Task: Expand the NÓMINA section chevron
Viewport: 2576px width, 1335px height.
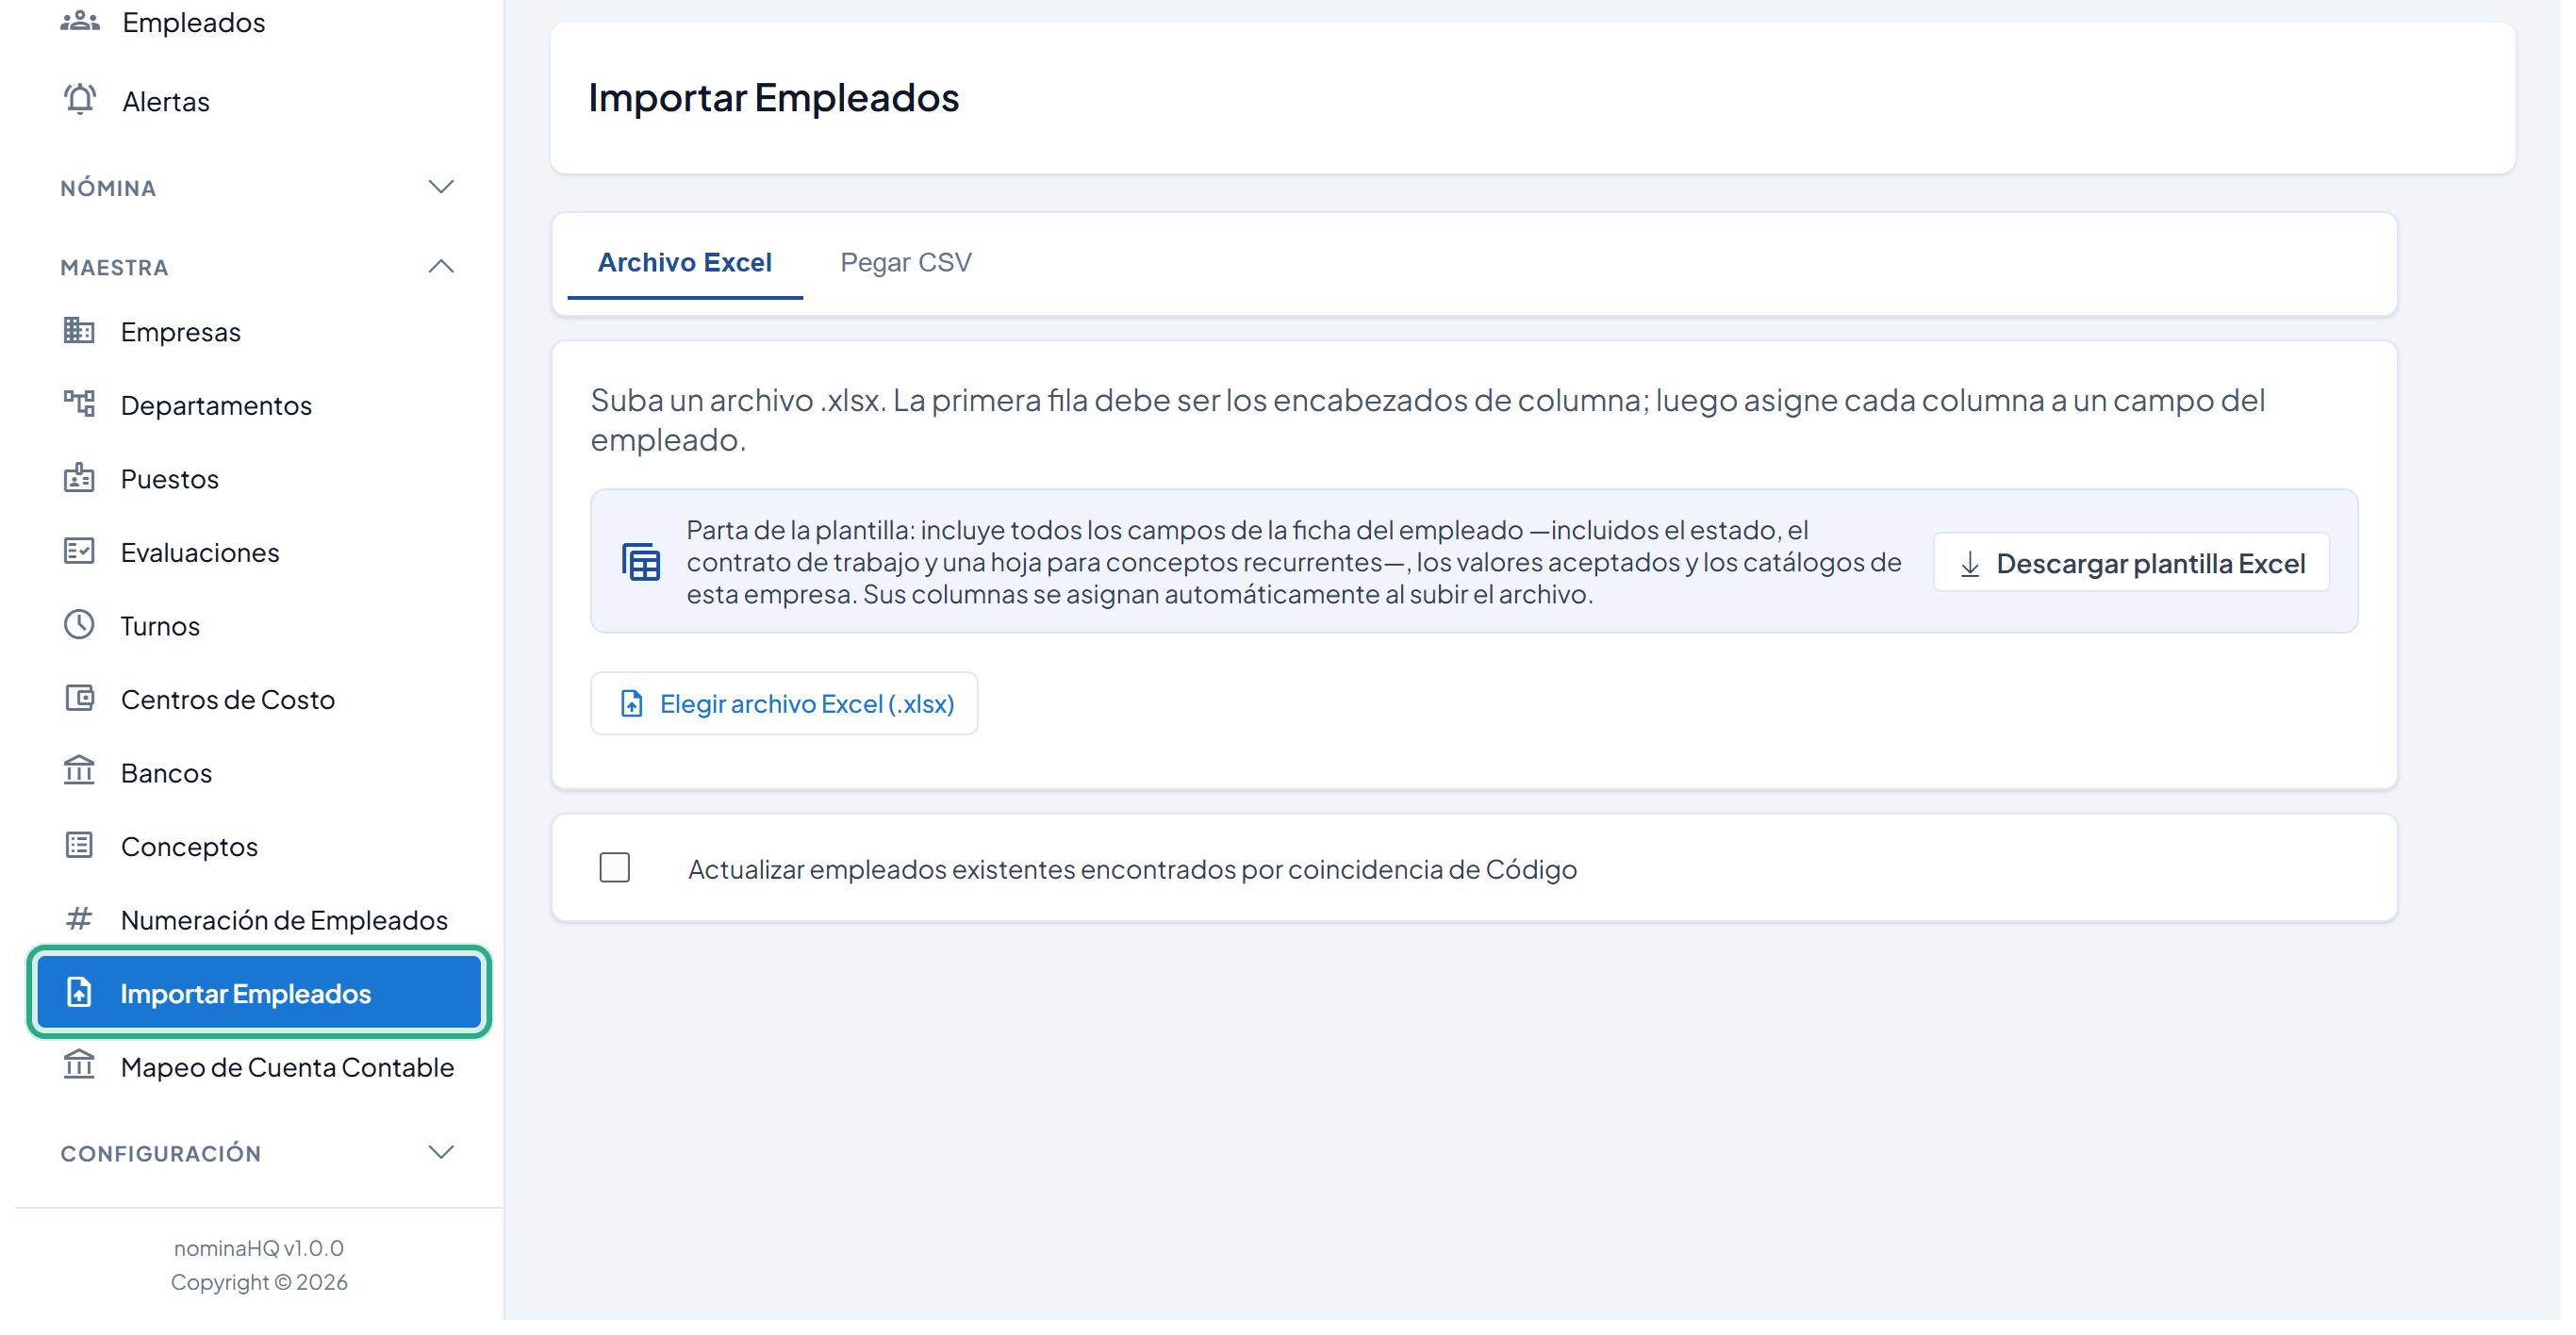Action: tap(443, 188)
